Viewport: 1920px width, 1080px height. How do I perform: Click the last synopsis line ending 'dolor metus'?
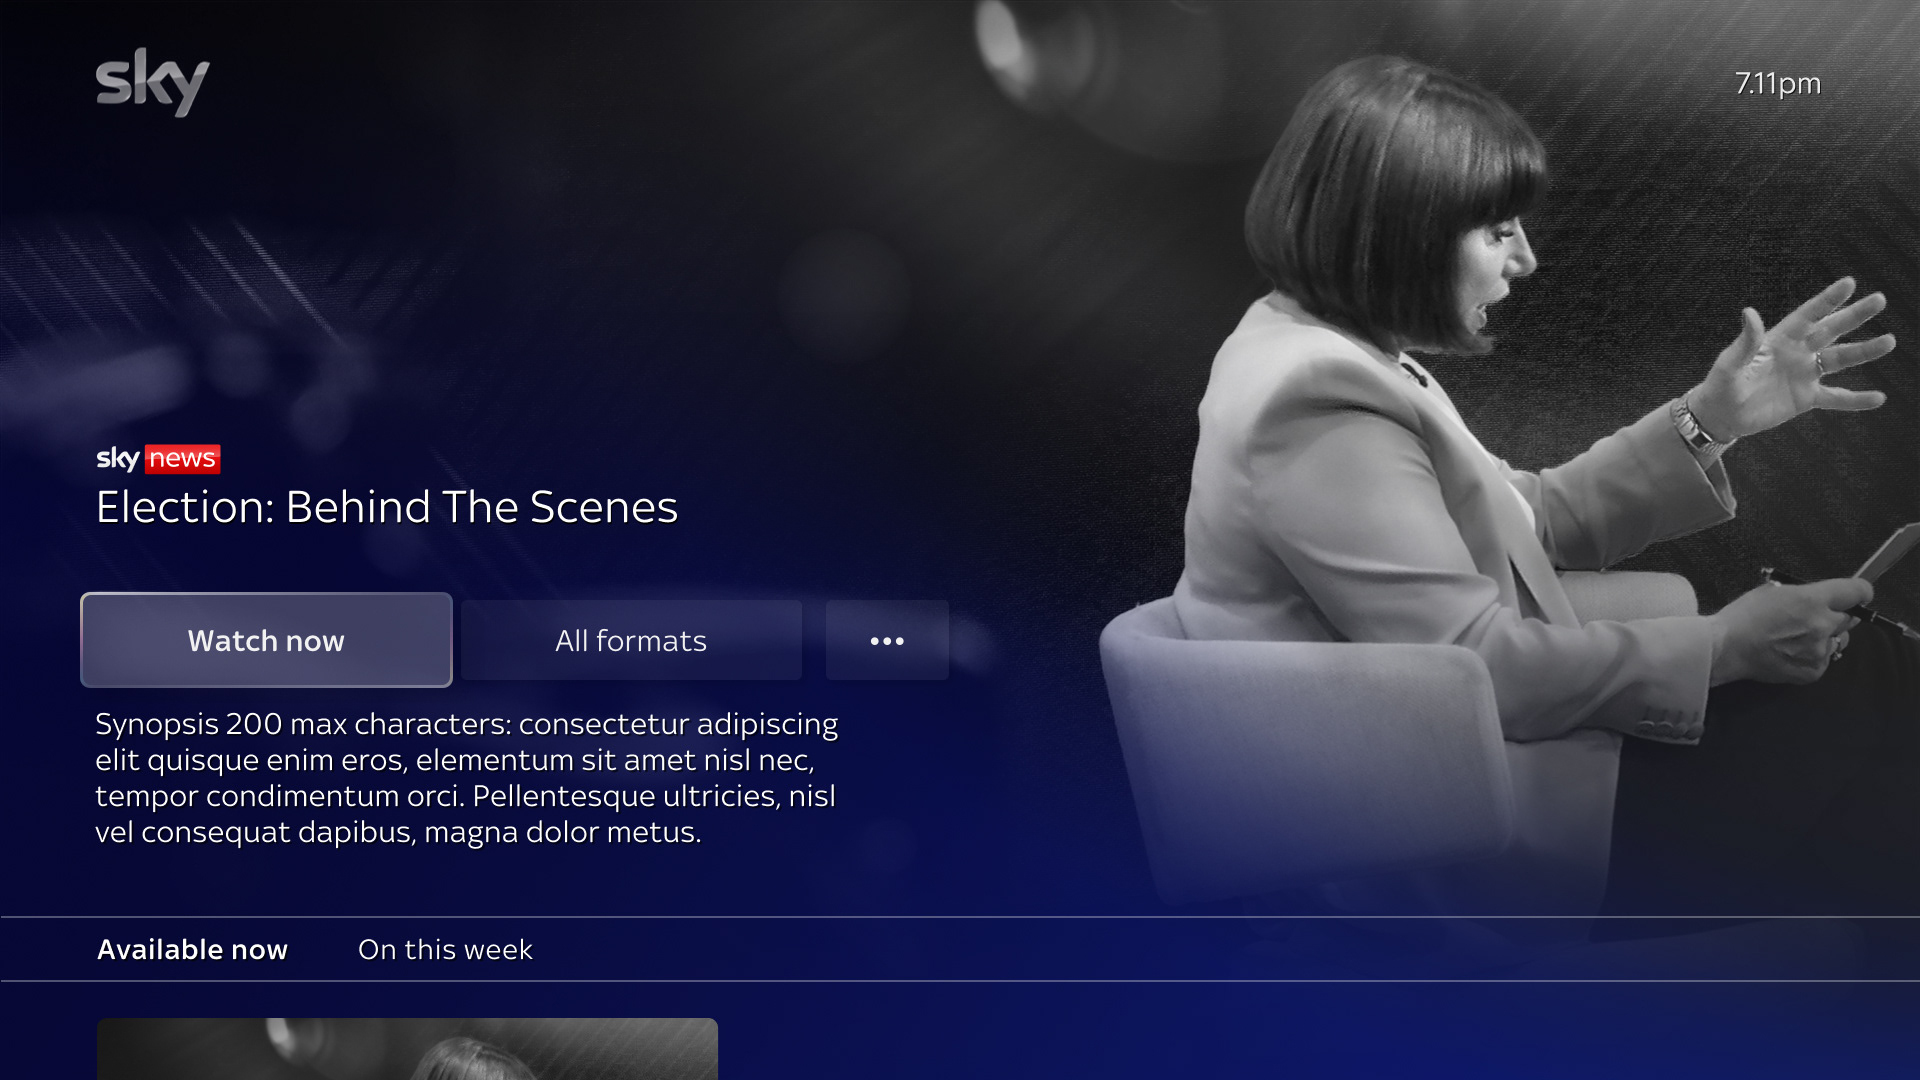coord(398,832)
